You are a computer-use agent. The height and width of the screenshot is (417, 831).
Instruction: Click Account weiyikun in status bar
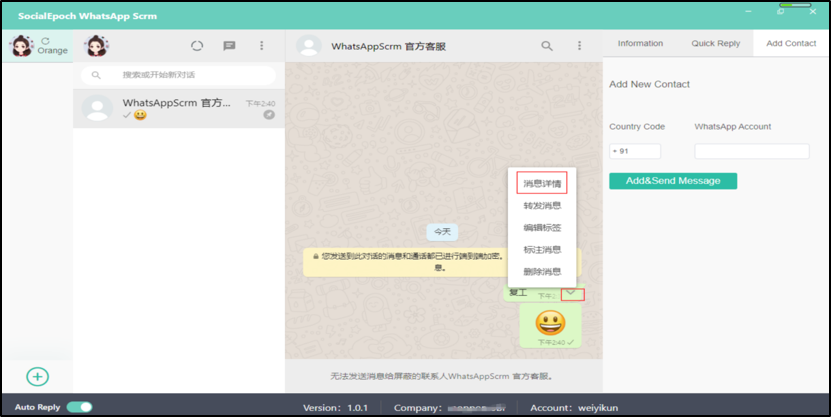click(574, 408)
